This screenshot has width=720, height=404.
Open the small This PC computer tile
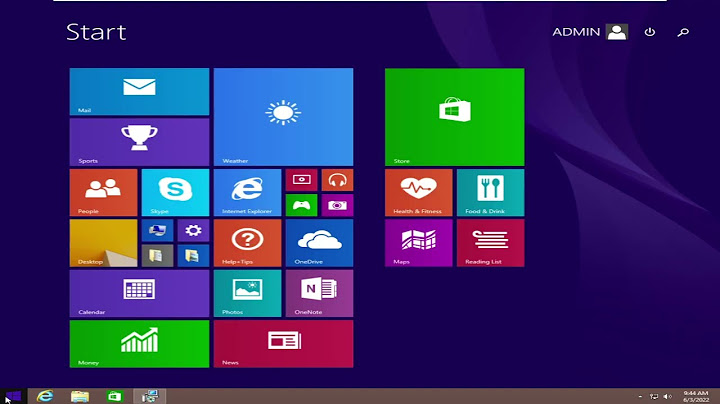[158, 230]
